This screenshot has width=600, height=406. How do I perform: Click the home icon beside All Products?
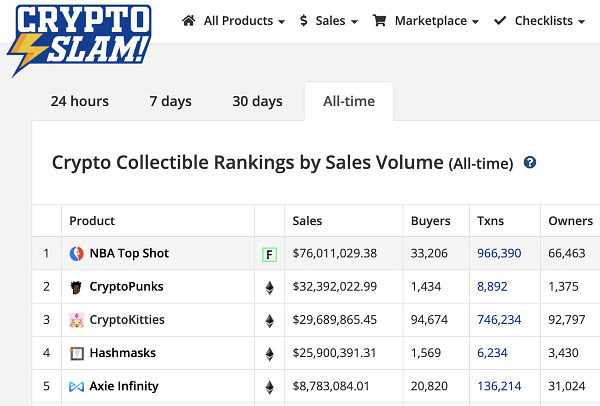(x=188, y=21)
